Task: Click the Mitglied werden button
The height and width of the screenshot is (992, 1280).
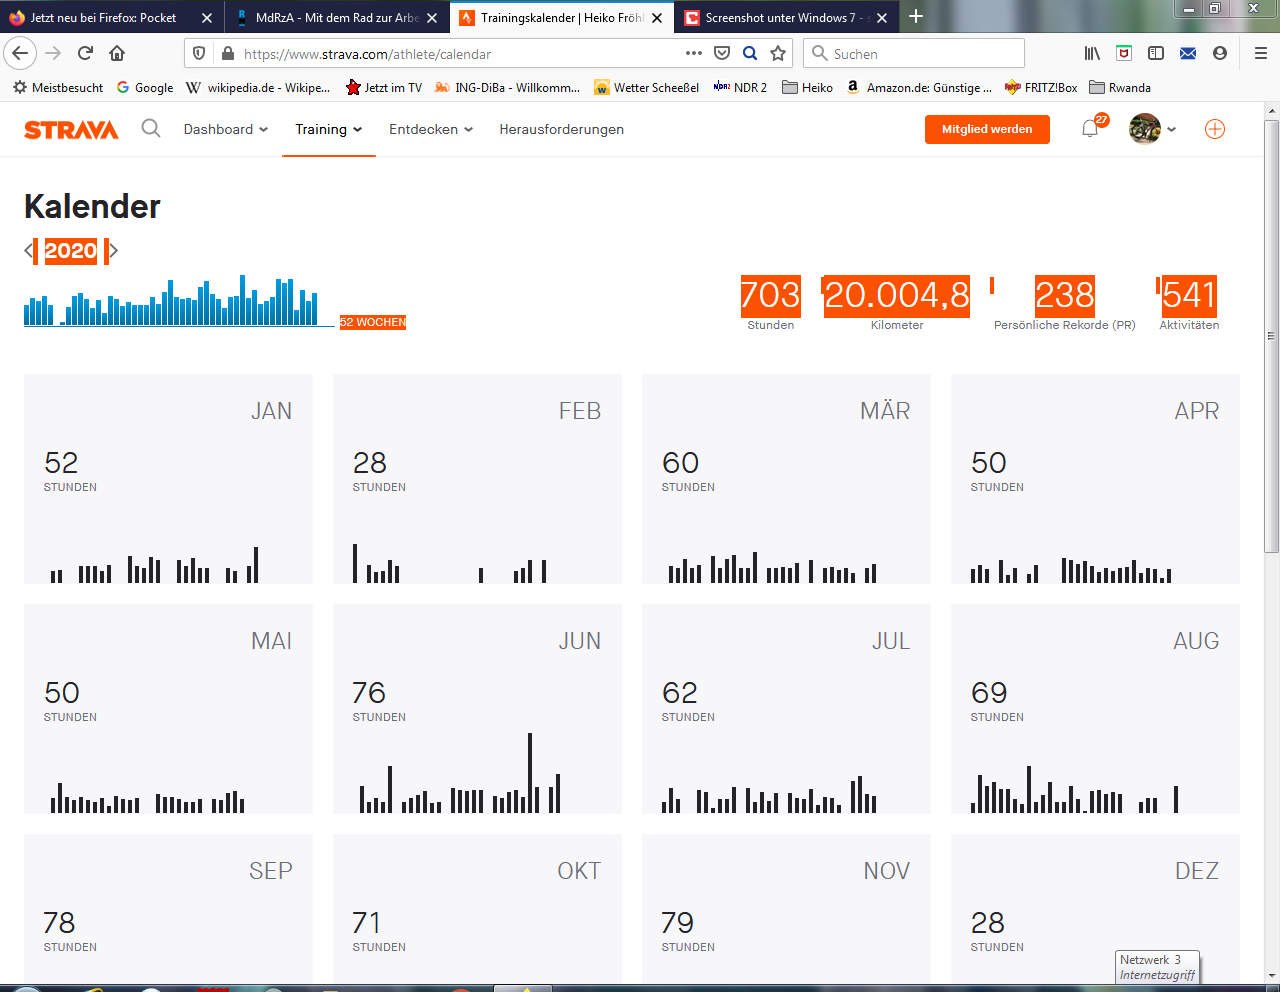Action: [987, 129]
